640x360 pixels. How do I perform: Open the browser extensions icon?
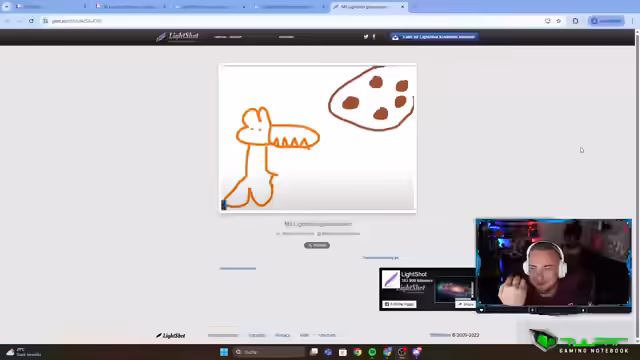576,21
